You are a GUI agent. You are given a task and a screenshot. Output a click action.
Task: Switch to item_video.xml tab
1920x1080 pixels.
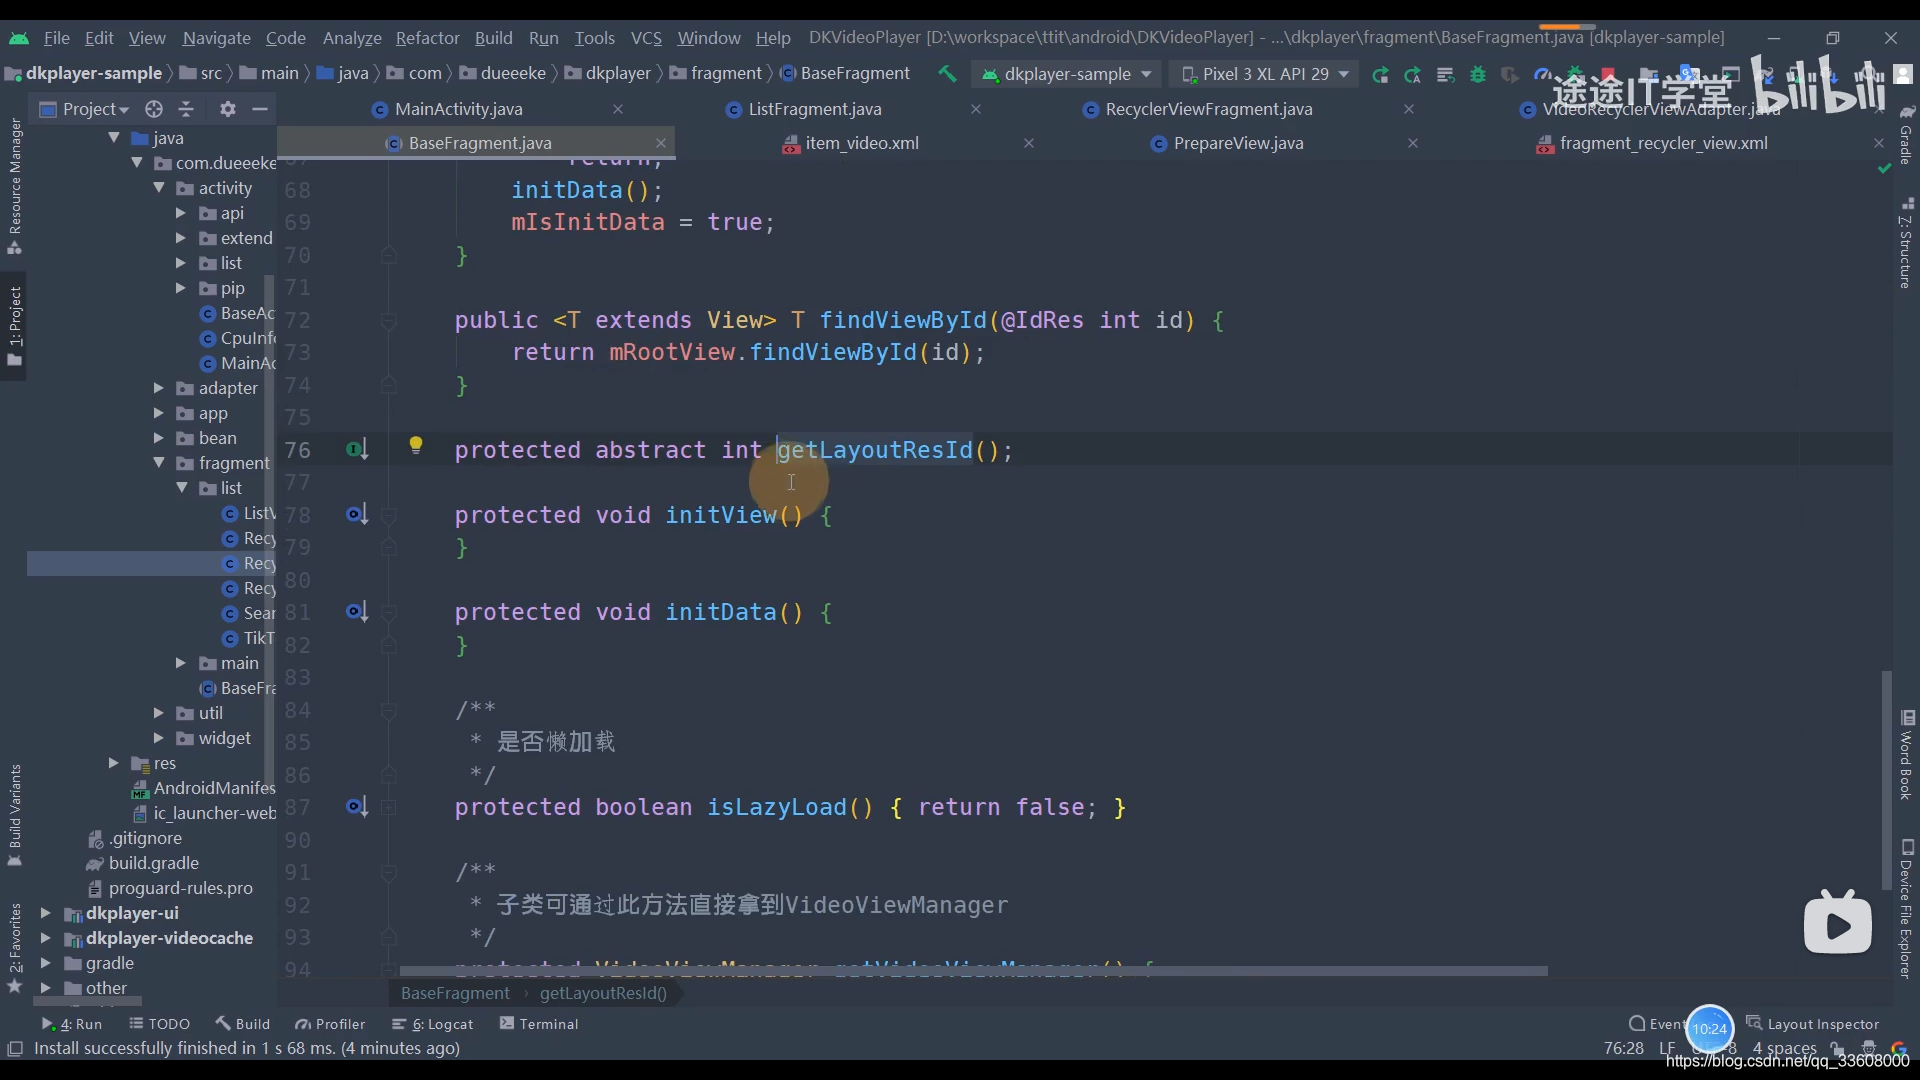pyautogui.click(x=861, y=143)
